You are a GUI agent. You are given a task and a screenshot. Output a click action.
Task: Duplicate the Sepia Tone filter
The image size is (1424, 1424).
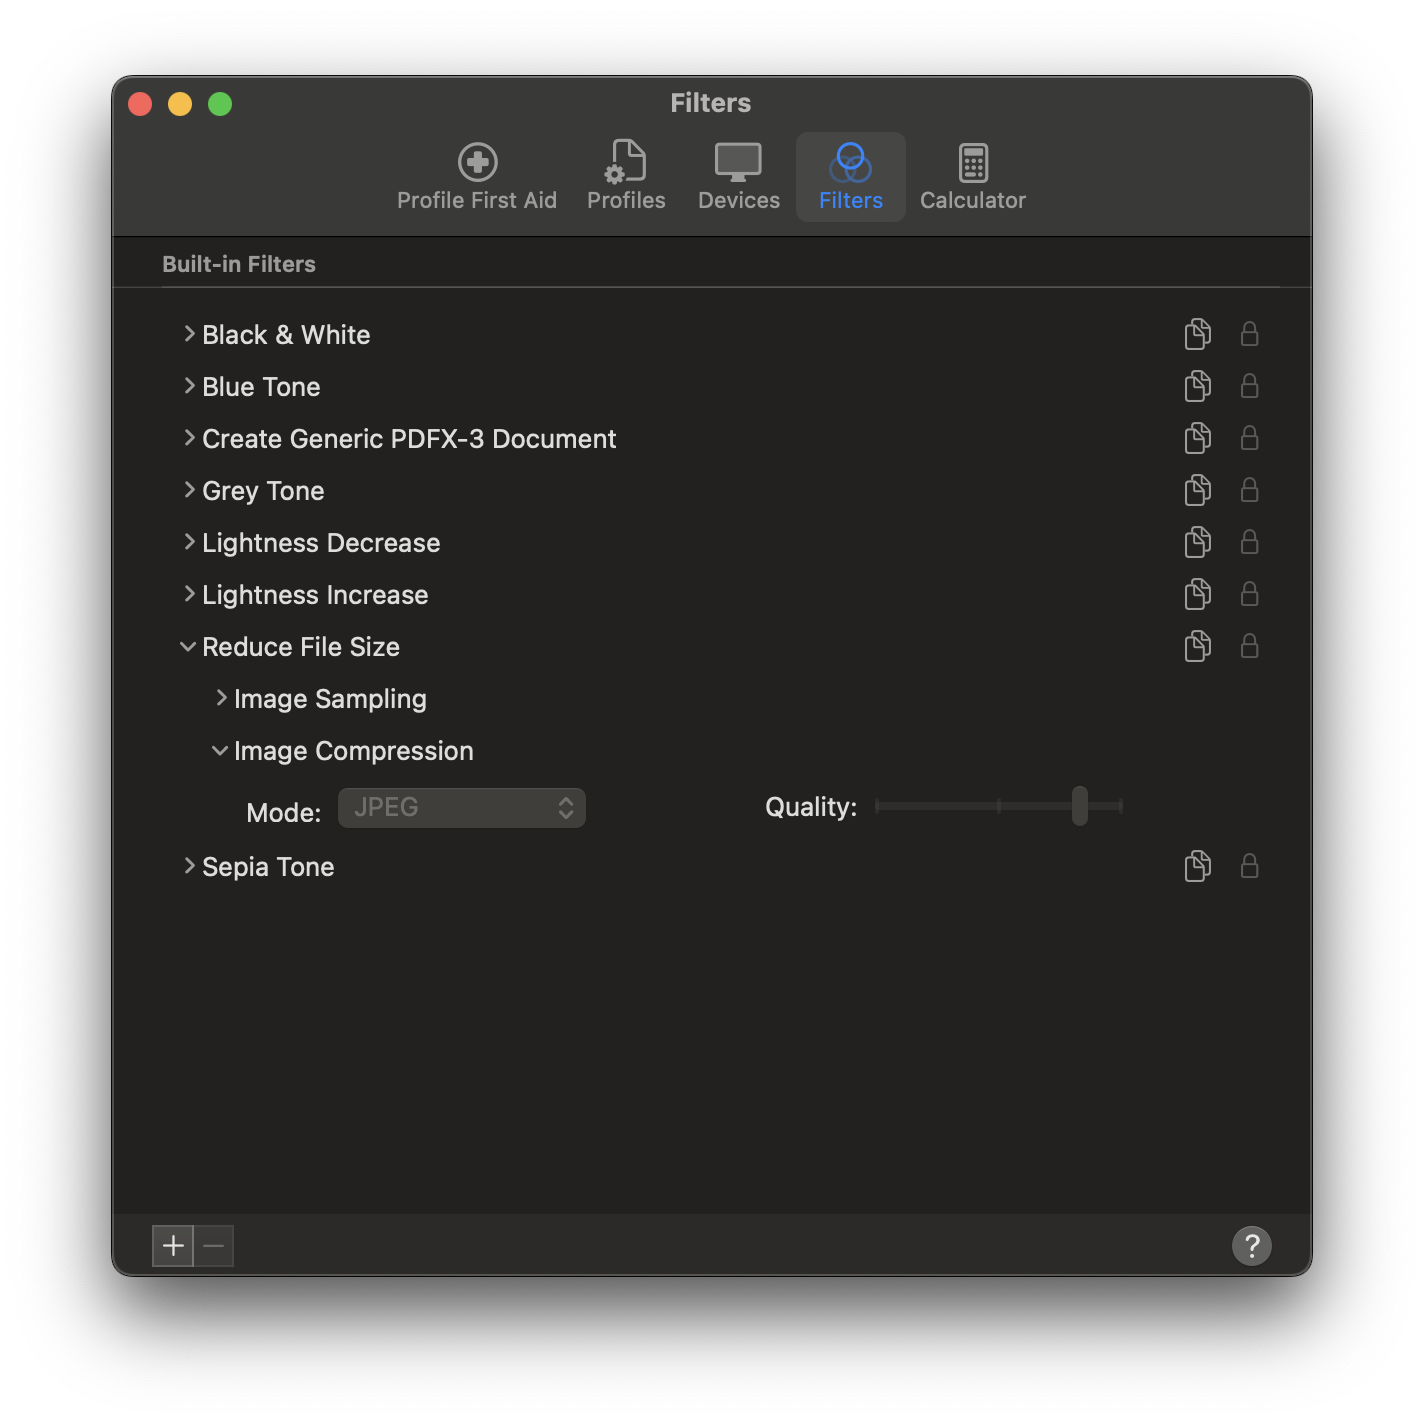(x=1197, y=866)
